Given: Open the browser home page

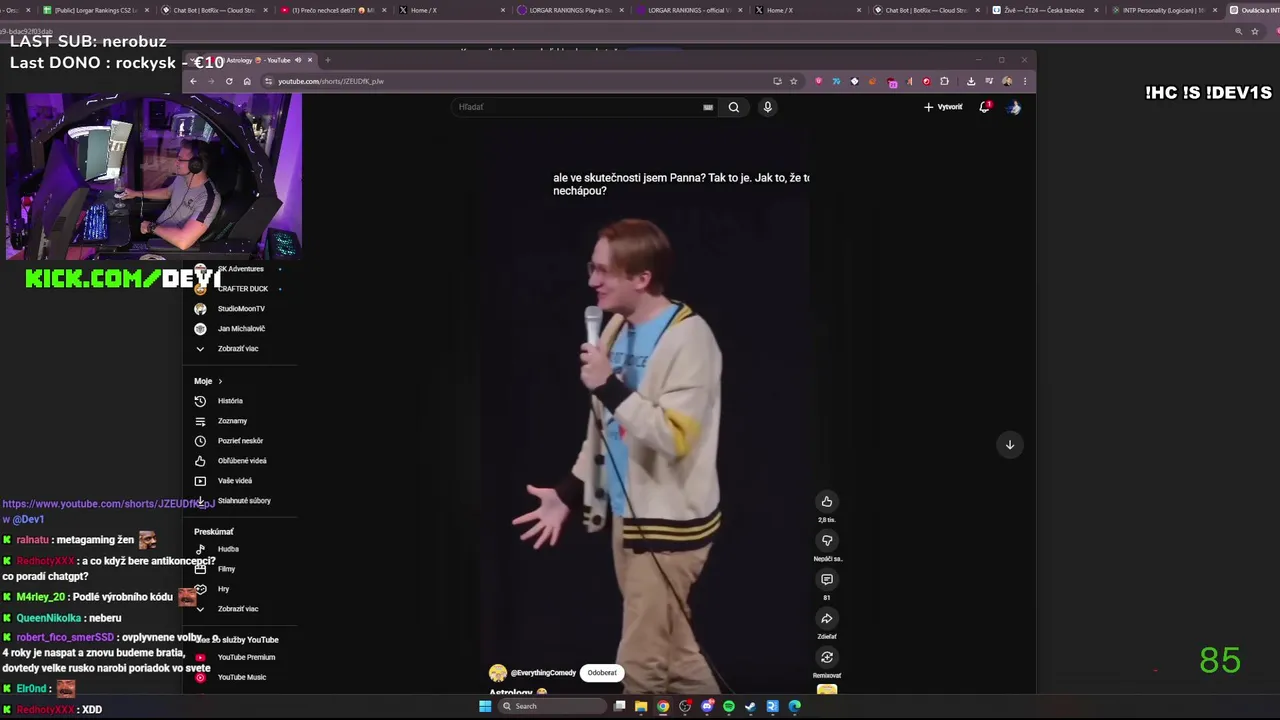Looking at the screenshot, I should click(247, 81).
